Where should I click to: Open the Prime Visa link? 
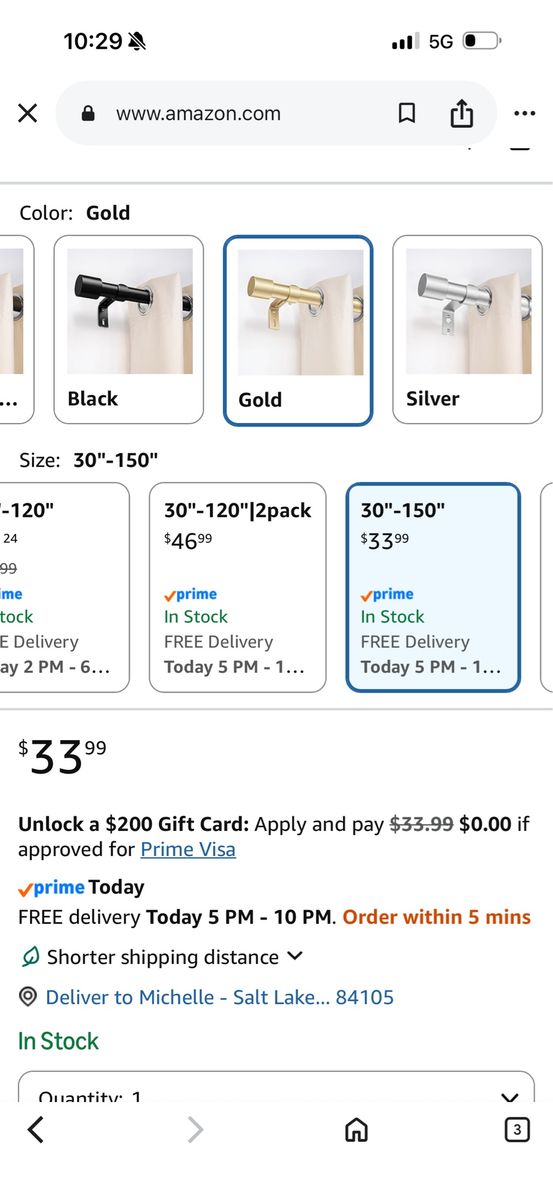[x=188, y=850]
